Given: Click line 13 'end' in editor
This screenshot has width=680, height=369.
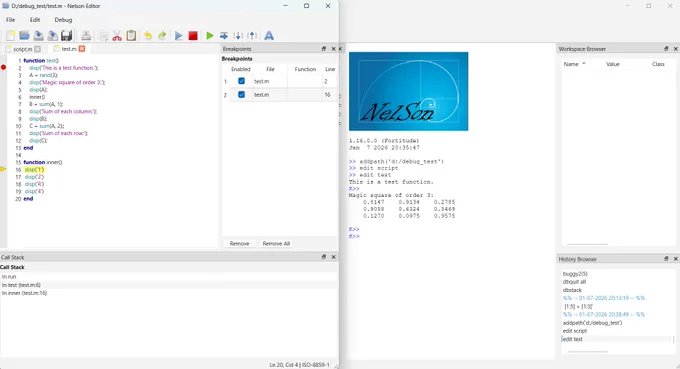Looking at the screenshot, I should coord(28,148).
